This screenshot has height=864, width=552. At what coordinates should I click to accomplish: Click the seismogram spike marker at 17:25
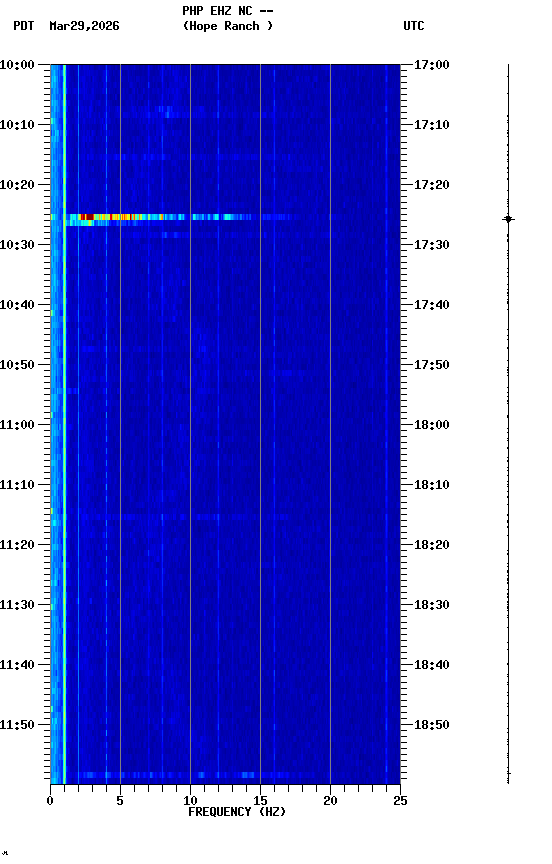[508, 219]
